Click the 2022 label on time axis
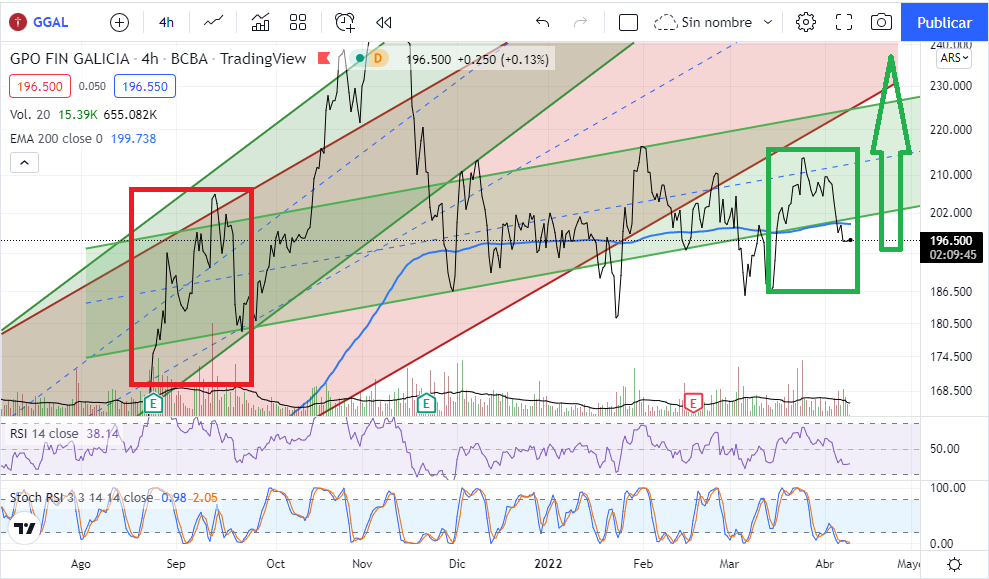989x579 pixels. tap(548, 564)
